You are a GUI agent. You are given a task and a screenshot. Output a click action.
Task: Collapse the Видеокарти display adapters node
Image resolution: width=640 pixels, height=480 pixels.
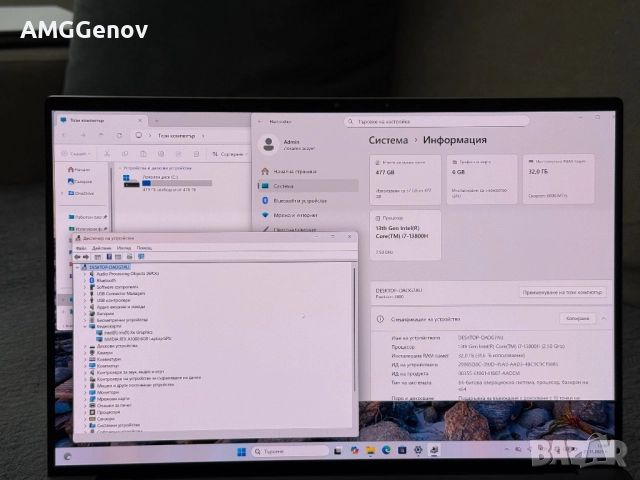pos(87,325)
